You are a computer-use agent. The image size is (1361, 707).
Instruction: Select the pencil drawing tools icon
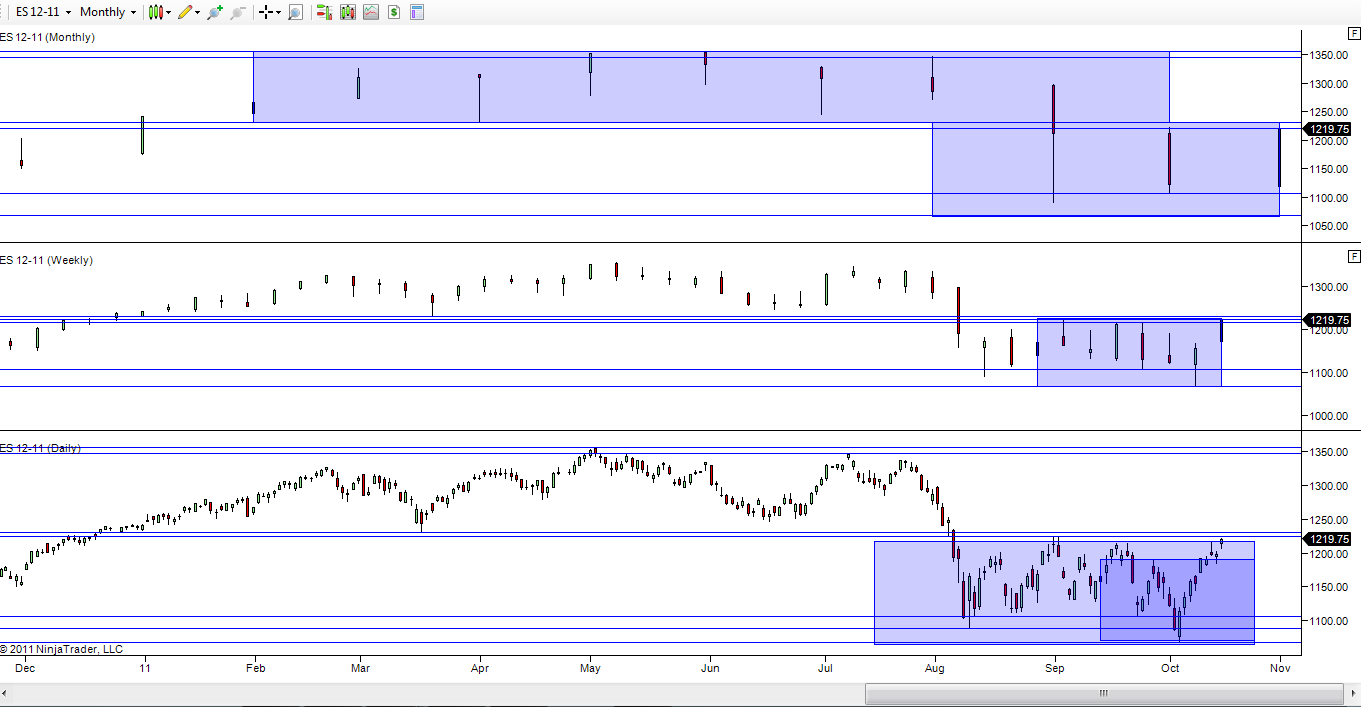pyautogui.click(x=185, y=12)
